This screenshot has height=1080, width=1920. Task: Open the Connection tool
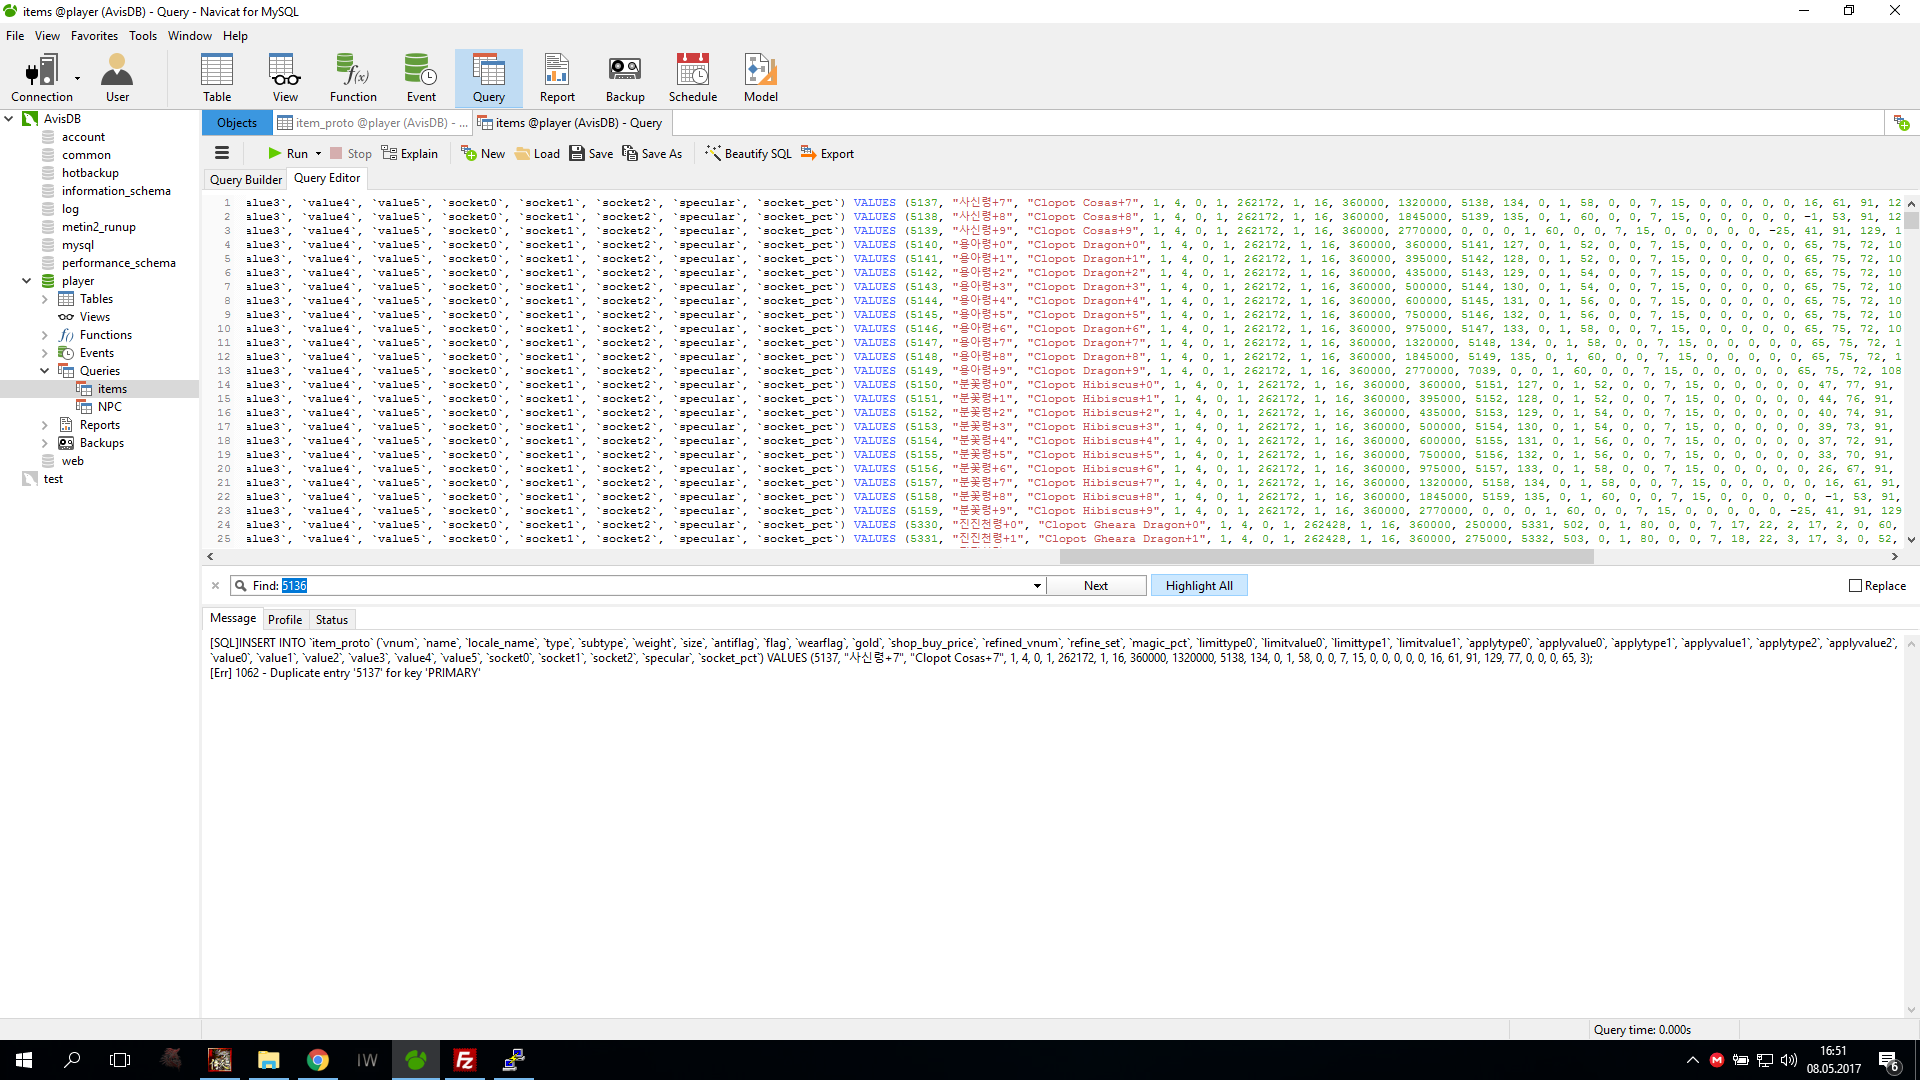click(x=42, y=78)
